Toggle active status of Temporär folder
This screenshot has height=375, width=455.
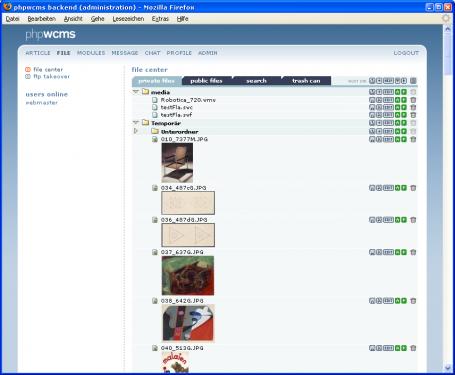click(397, 123)
